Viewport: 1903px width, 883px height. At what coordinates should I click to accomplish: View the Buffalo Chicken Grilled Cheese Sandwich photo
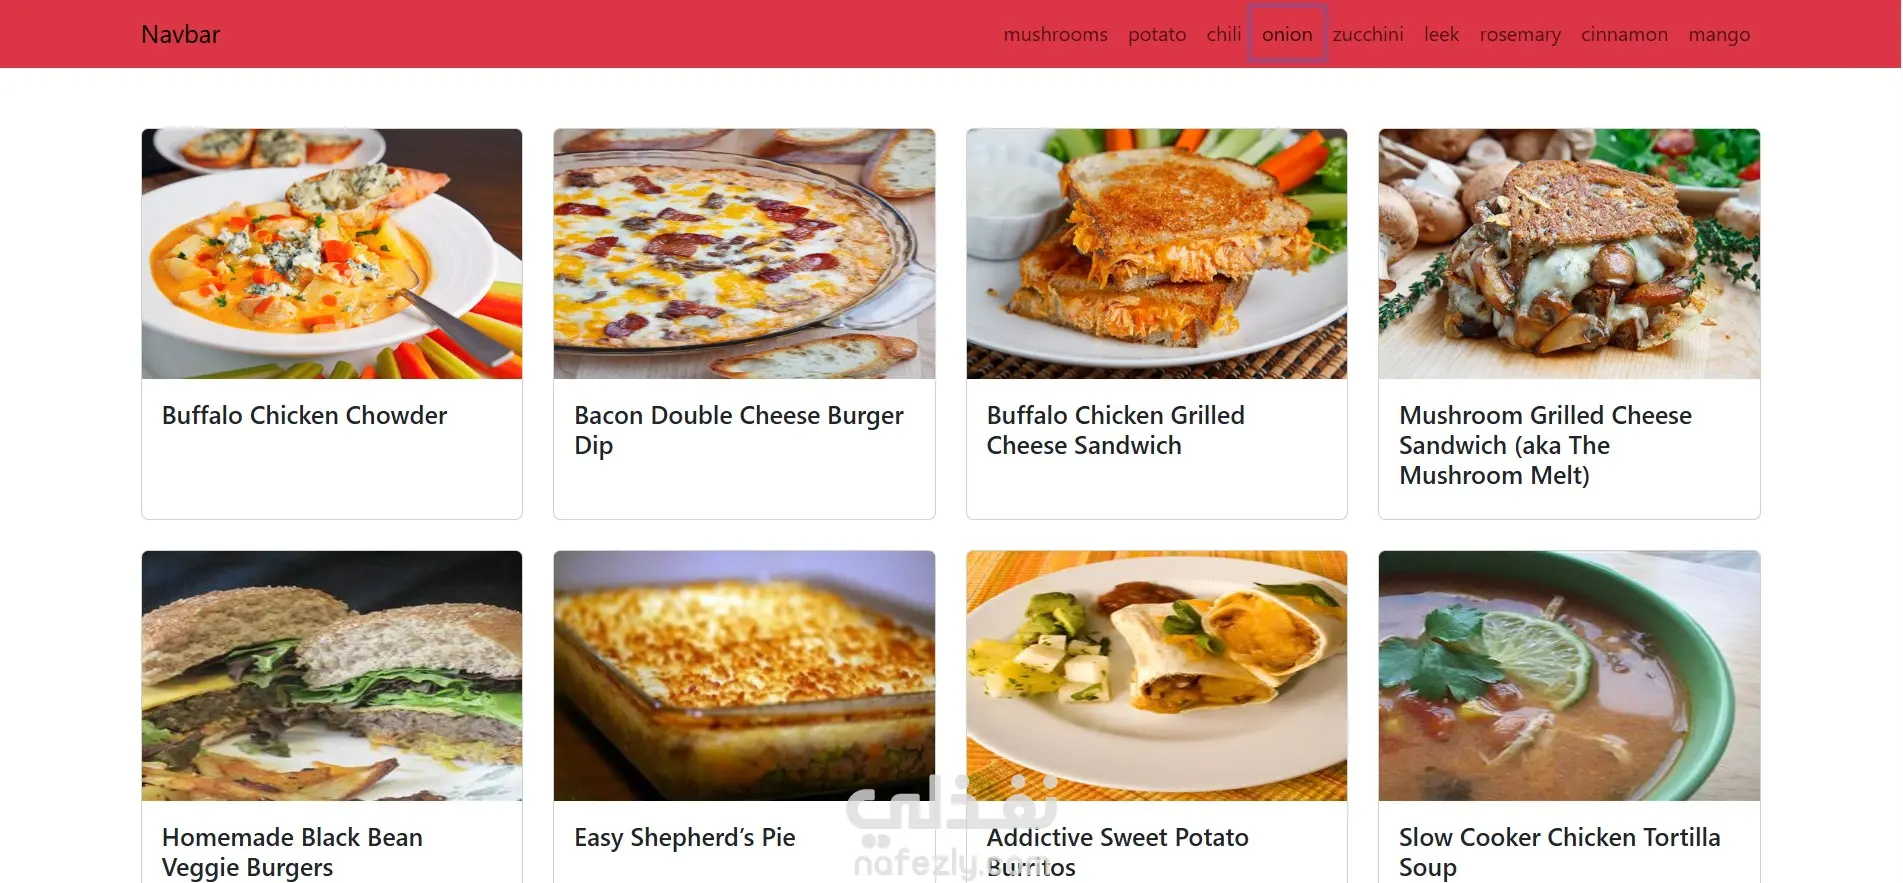point(1157,254)
